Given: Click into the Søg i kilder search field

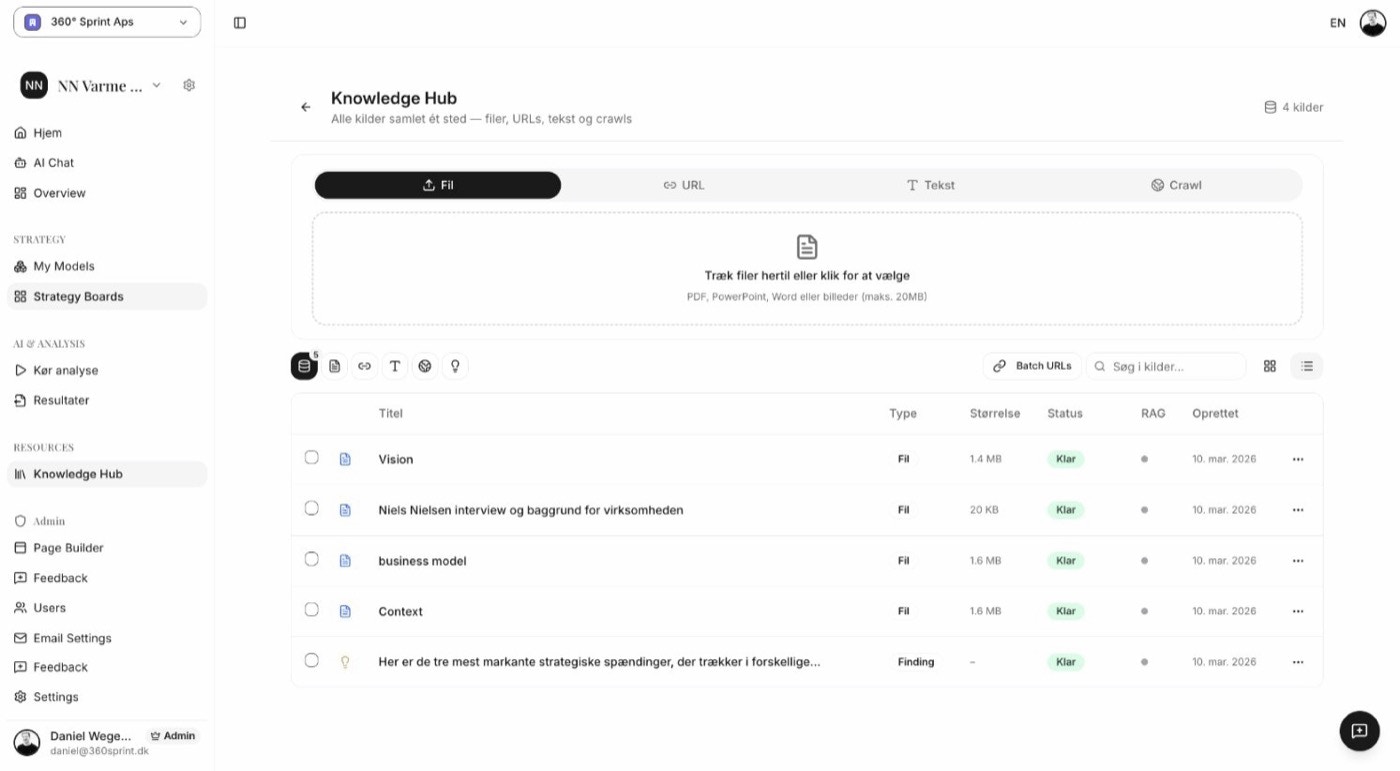Looking at the screenshot, I should (x=1165, y=366).
